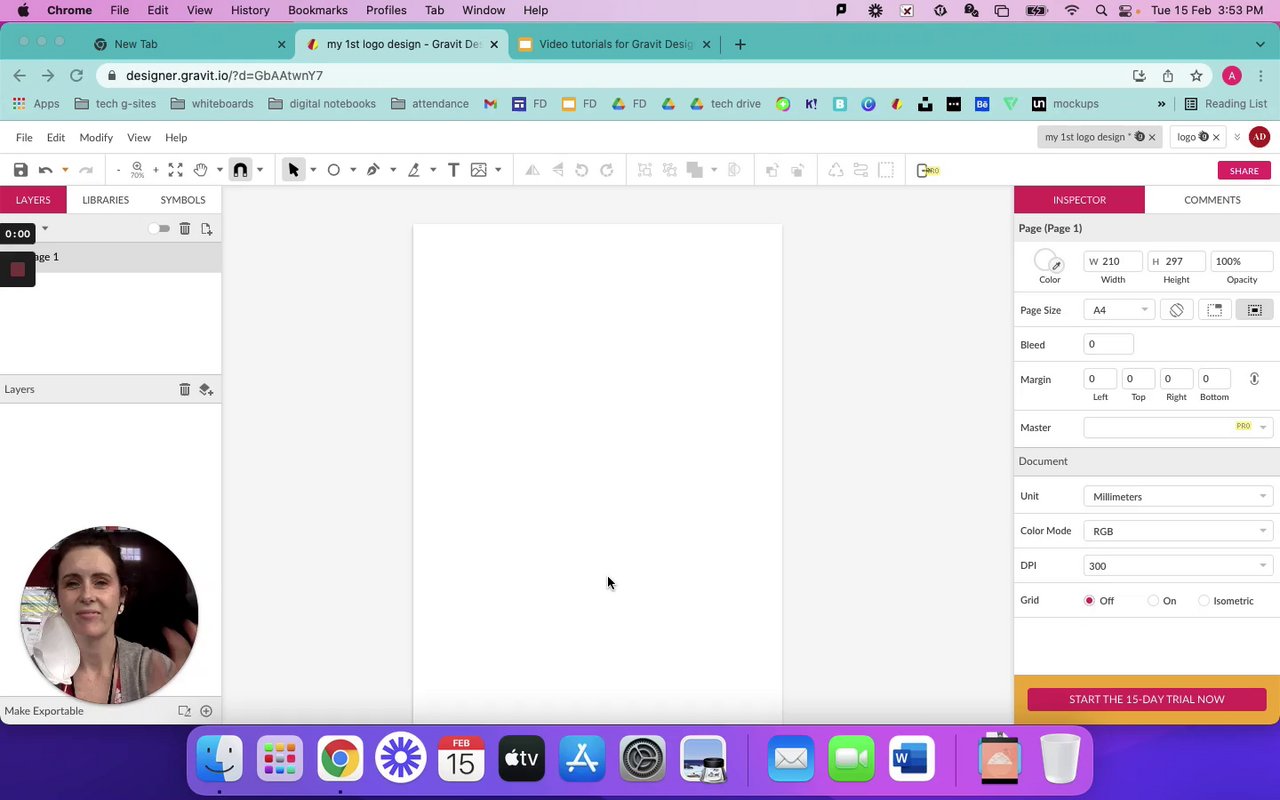The width and height of the screenshot is (1280, 800).
Task: Click the Add new layer icon
Action: click(x=206, y=389)
